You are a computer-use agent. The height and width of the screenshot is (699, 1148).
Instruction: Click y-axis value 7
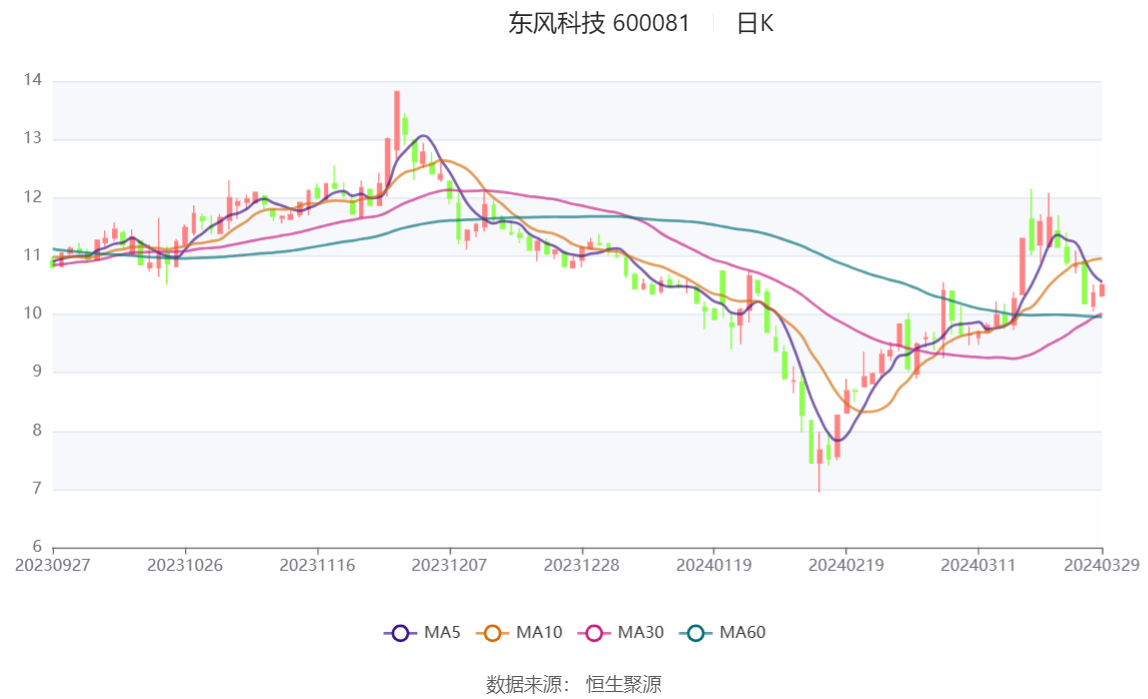(37, 488)
